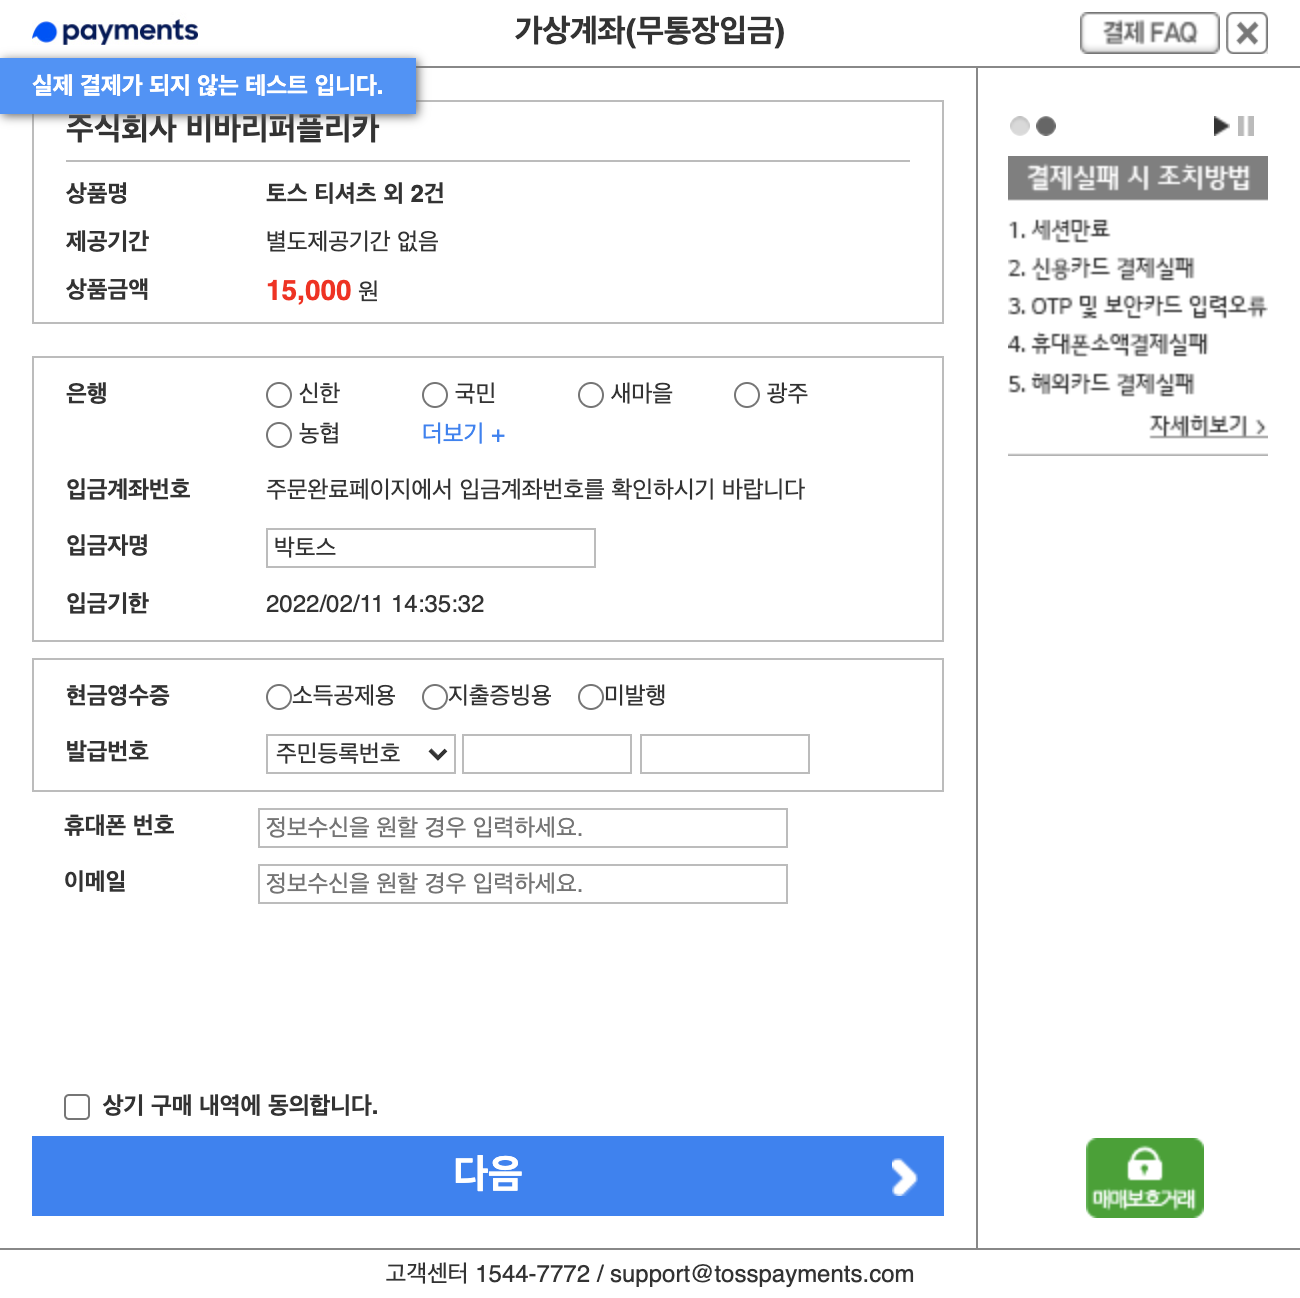
Task: Check 상기 구매 내역에 동의합니다 checkbox
Action: 77,1107
